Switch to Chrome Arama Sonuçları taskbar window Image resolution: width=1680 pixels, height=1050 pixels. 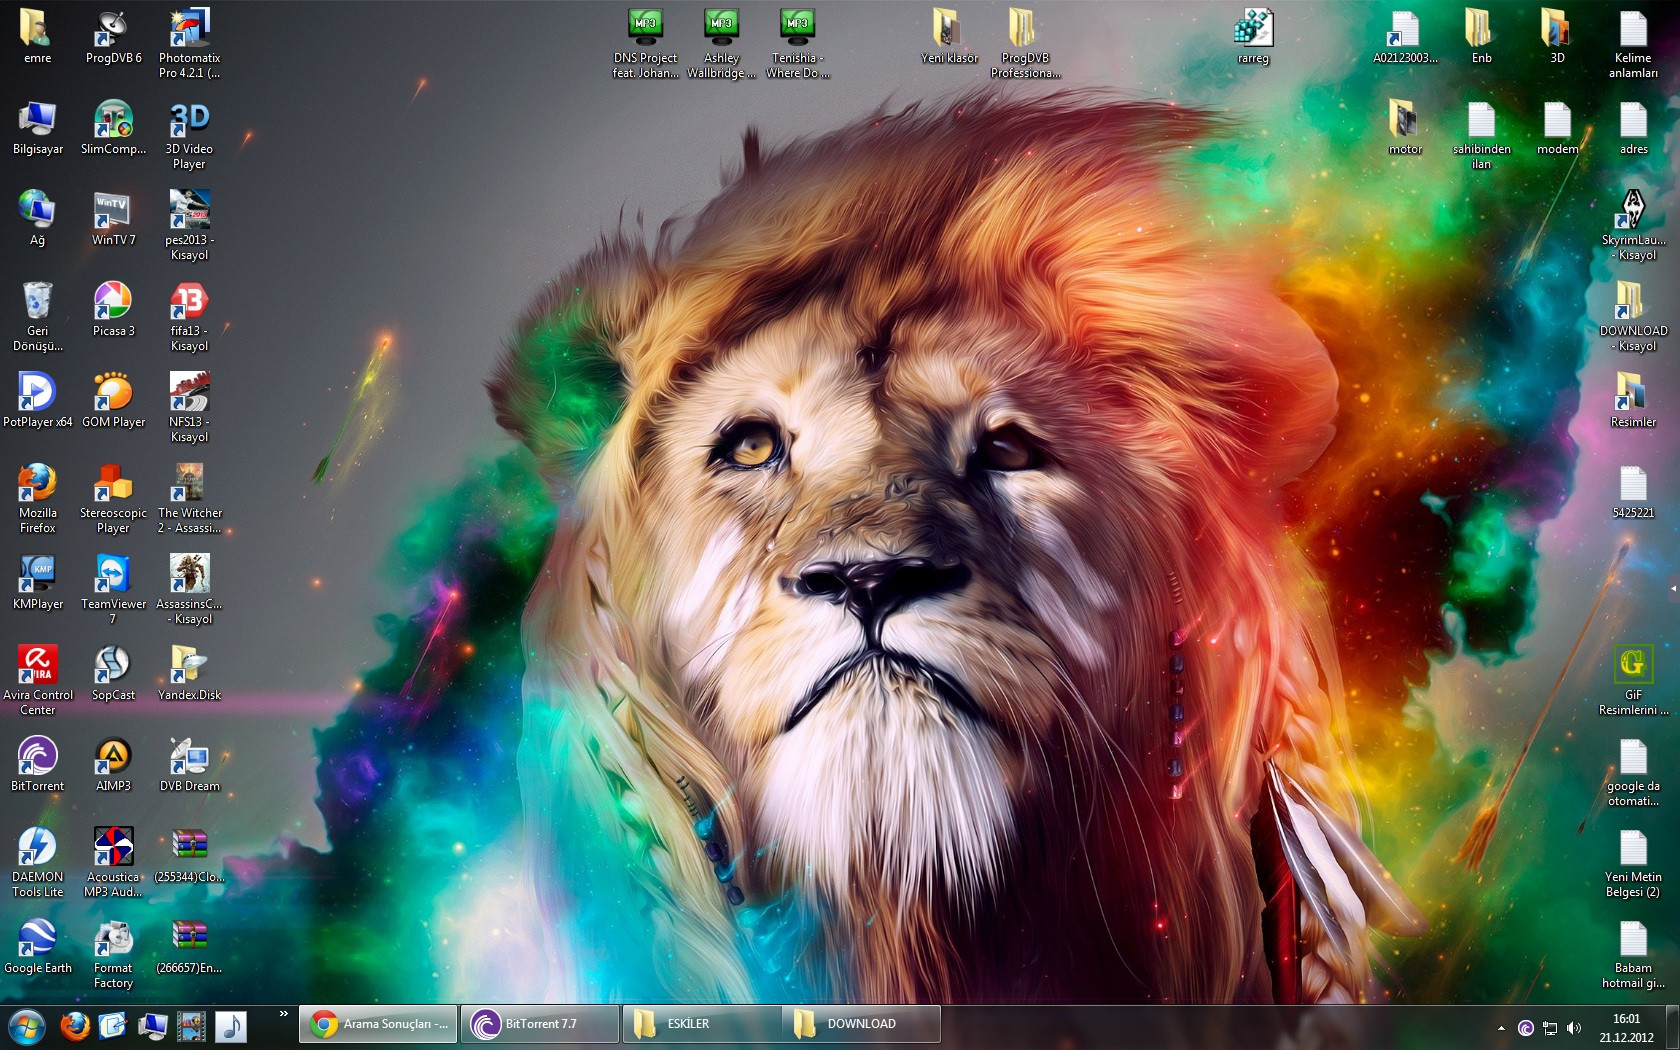[379, 1024]
